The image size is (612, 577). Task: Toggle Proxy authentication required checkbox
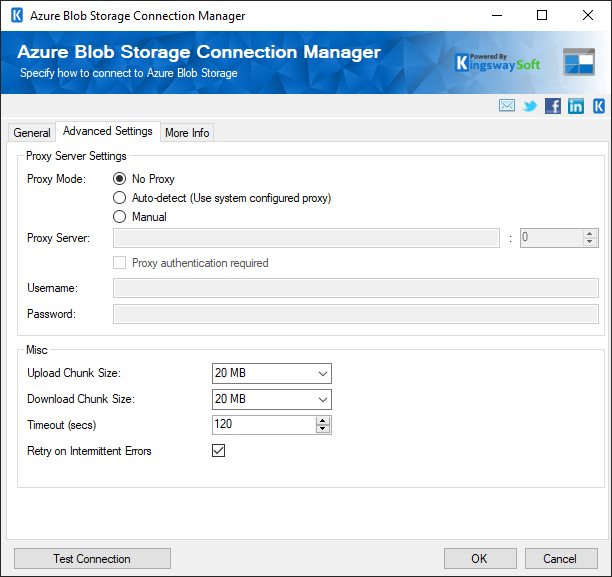point(119,263)
